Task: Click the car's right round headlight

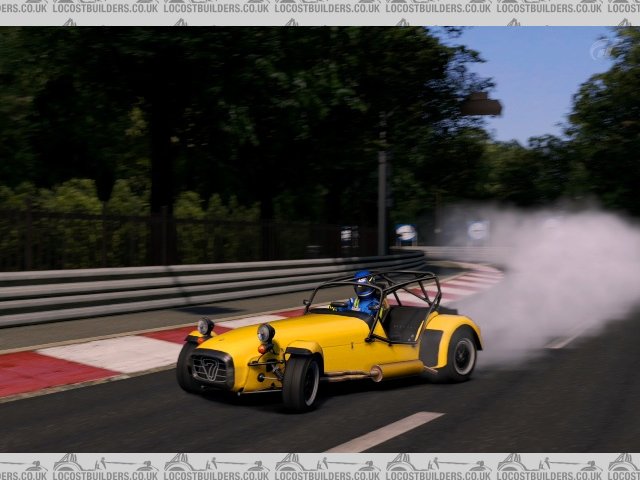Action: 265,333
